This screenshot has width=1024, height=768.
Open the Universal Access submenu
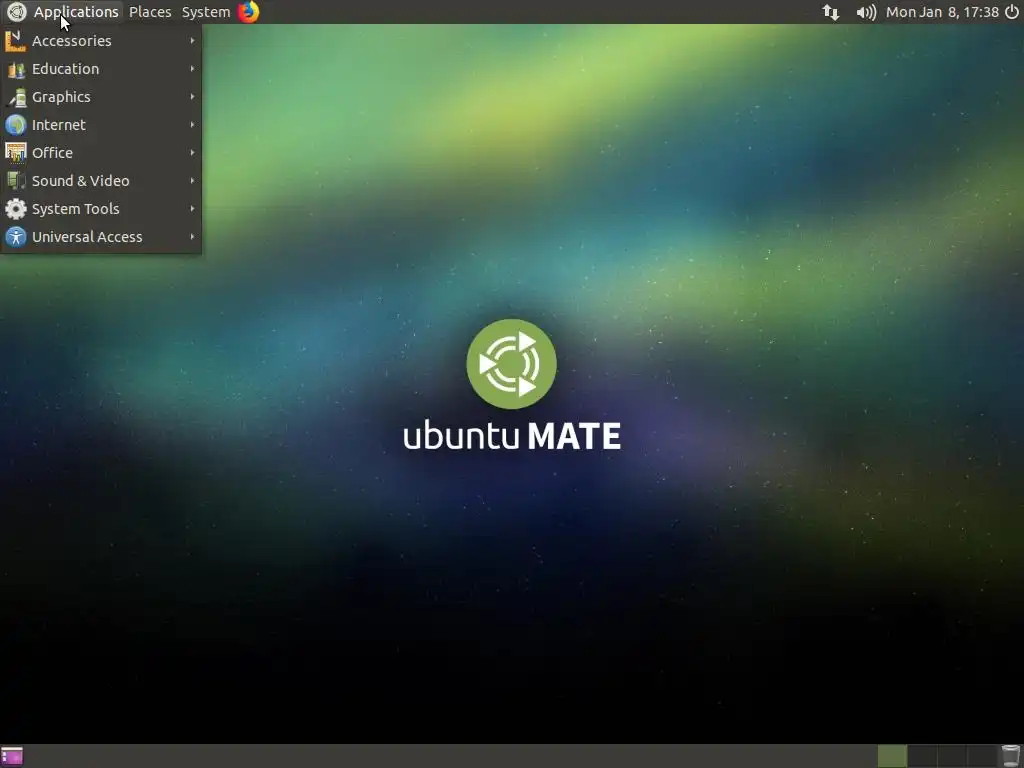click(x=101, y=237)
